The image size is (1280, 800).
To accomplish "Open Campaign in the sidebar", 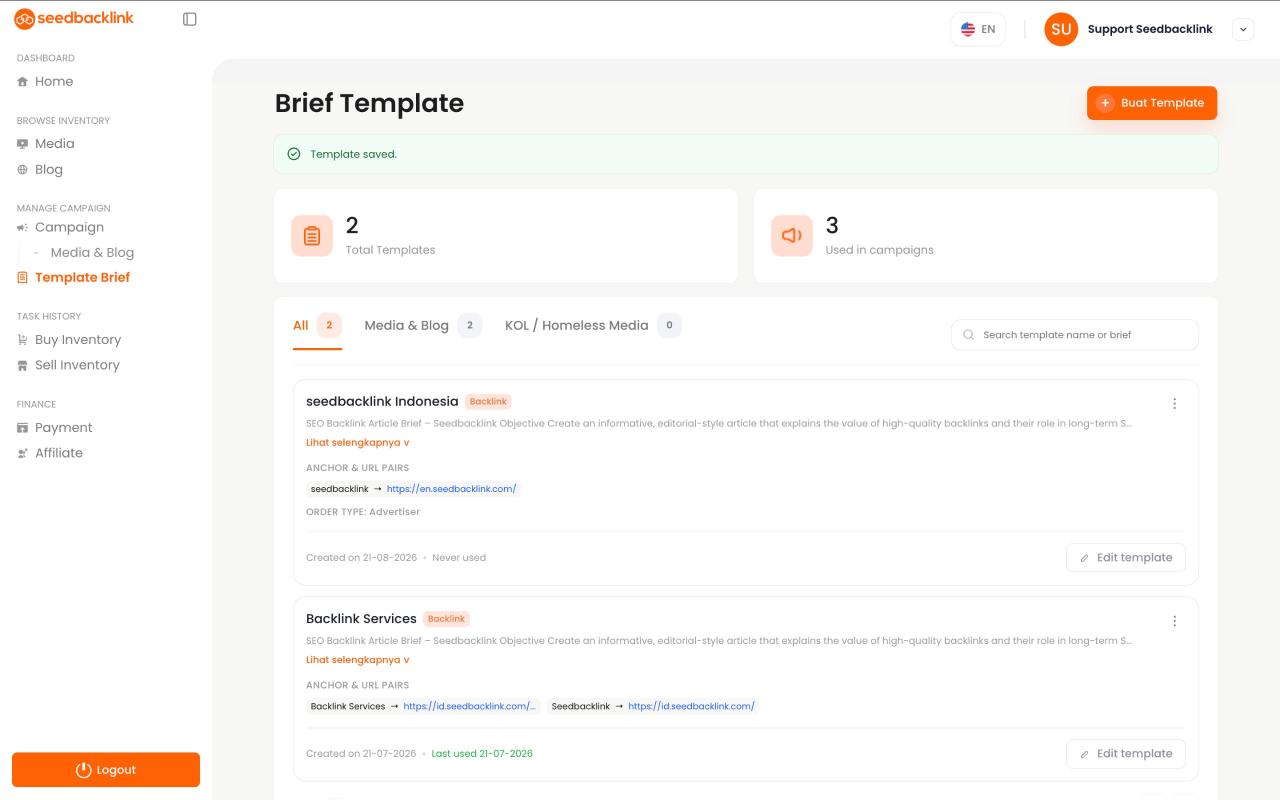I will click(69, 228).
